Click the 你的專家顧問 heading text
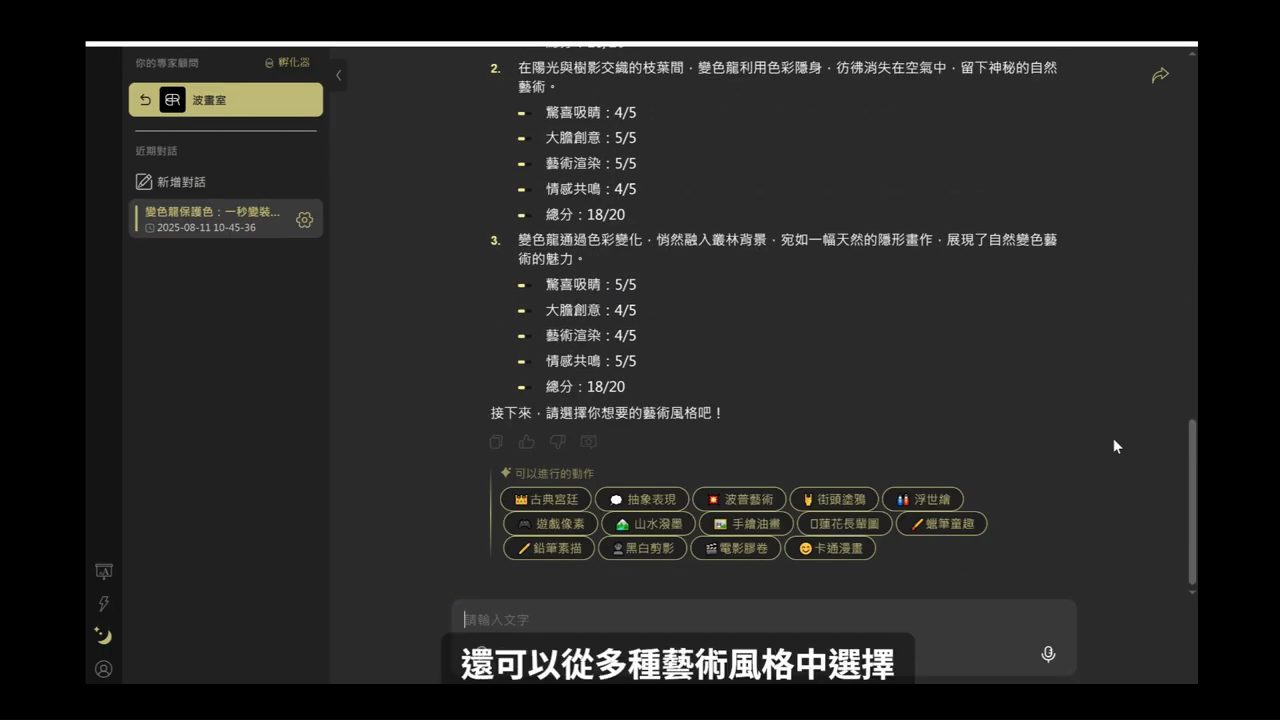The height and width of the screenshot is (720, 1280). [x=167, y=63]
